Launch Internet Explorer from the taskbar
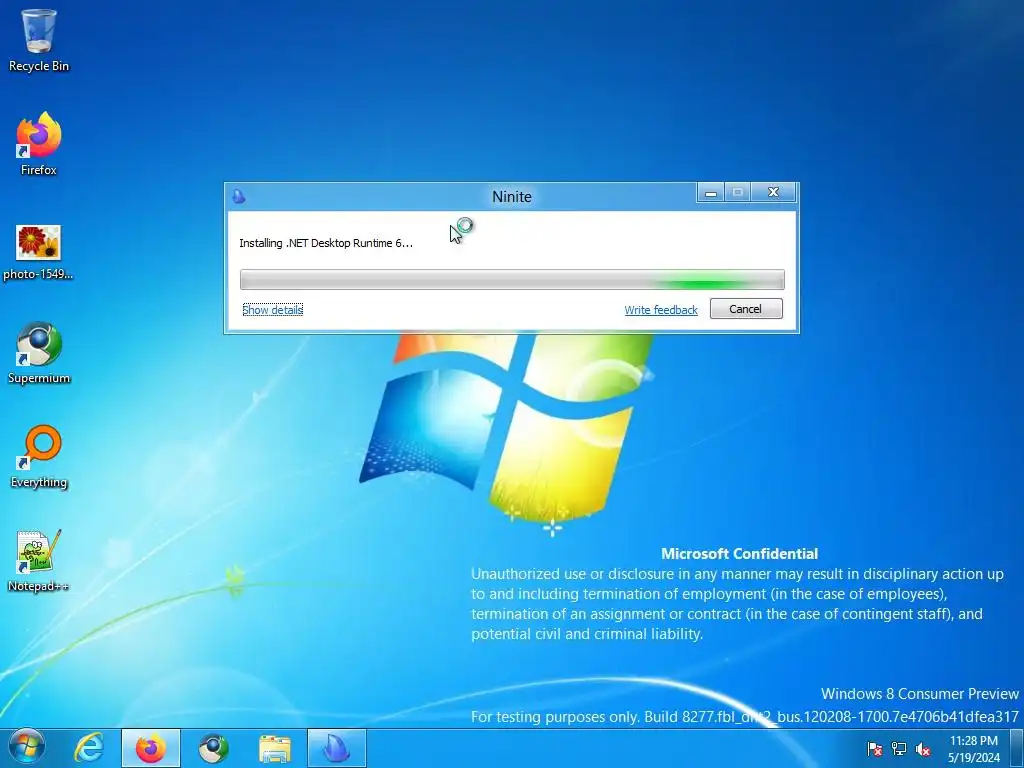 tap(89, 748)
